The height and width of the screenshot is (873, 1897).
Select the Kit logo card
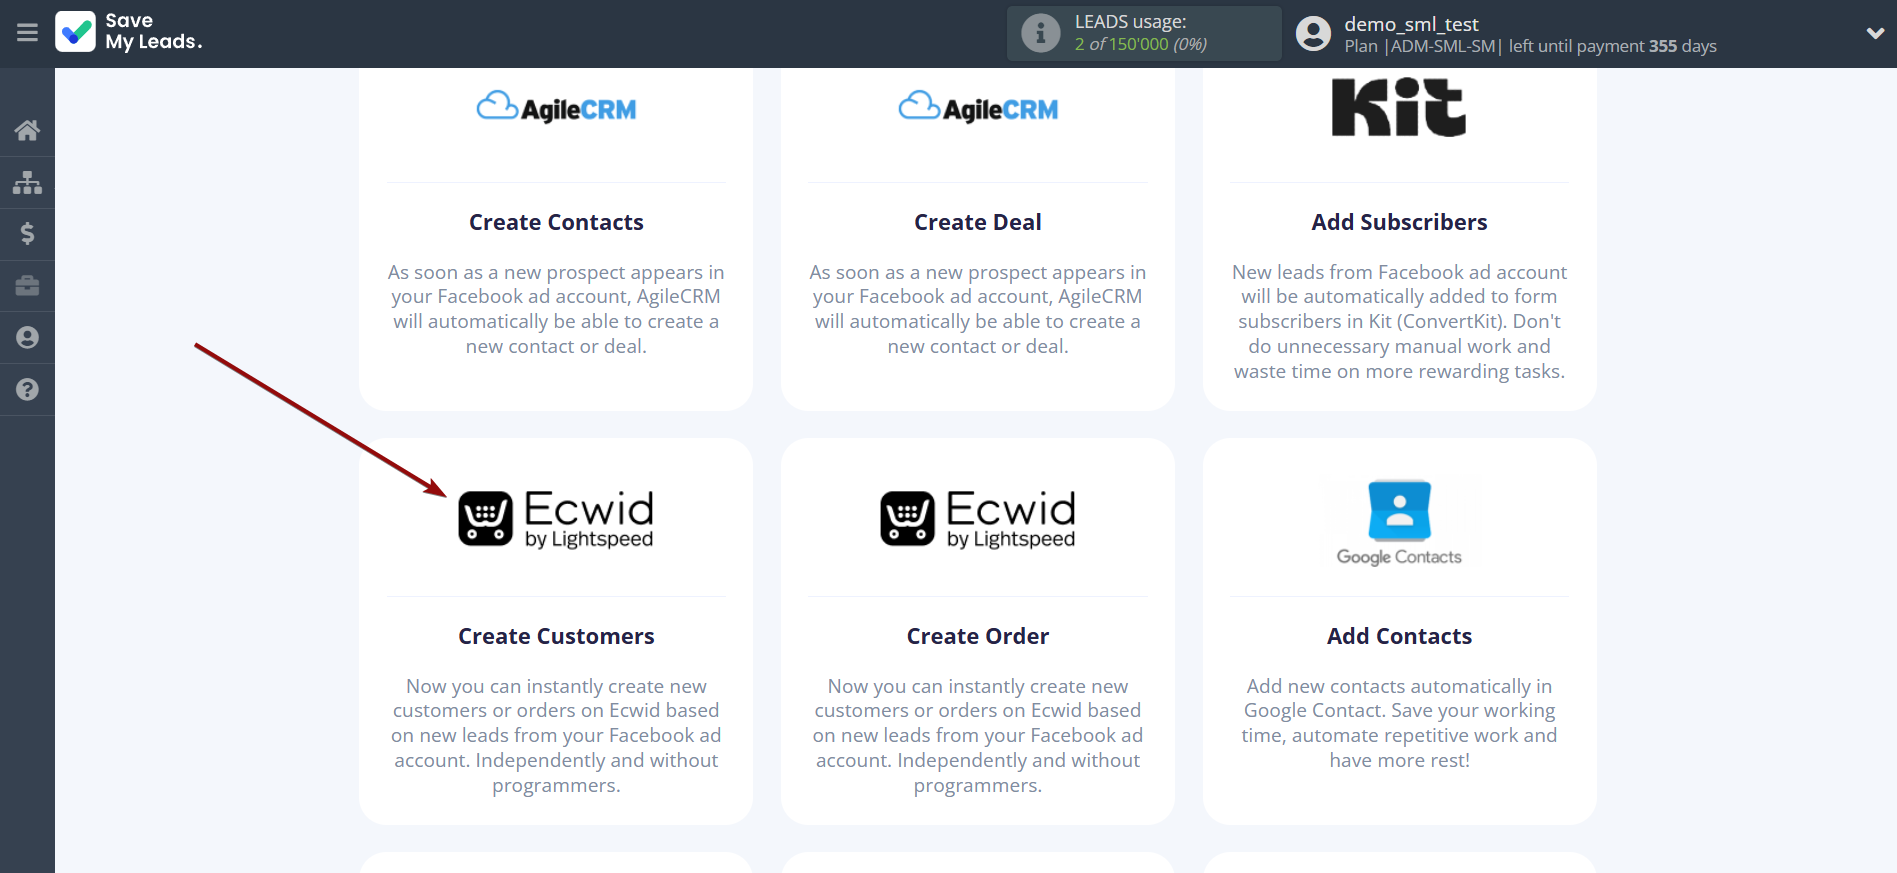1399,108
